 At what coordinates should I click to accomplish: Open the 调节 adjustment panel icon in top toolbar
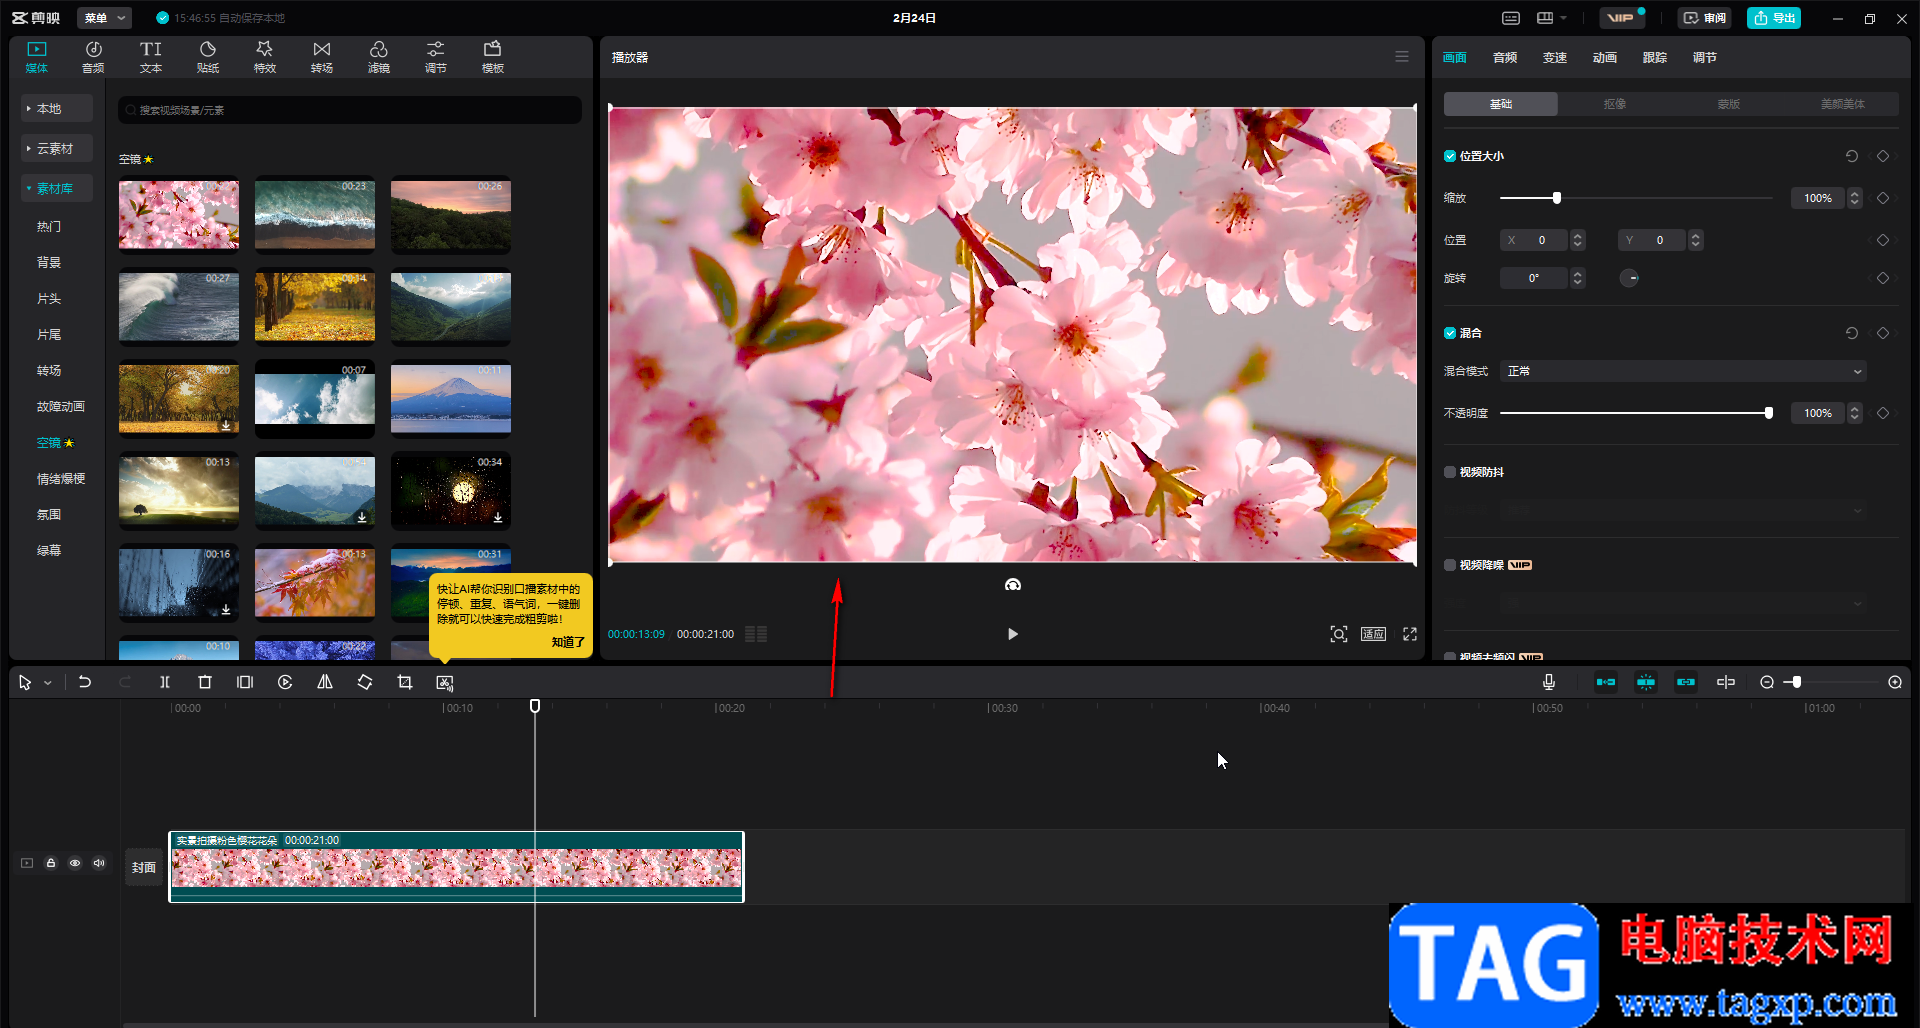pos(435,57)
